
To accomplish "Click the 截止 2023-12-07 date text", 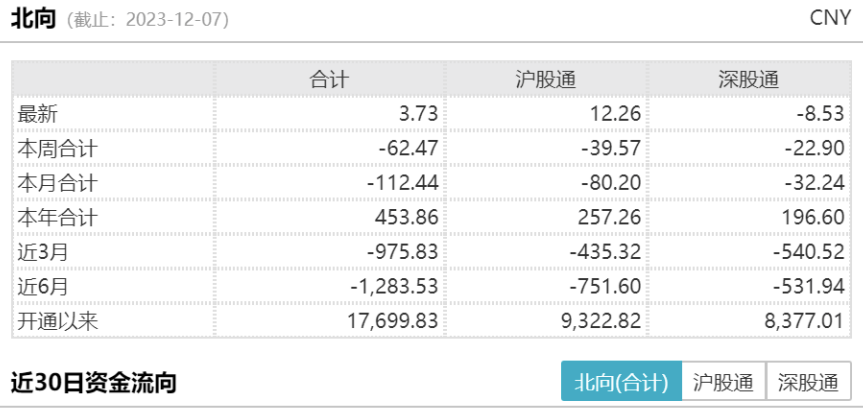I will (x=148, y=20).
